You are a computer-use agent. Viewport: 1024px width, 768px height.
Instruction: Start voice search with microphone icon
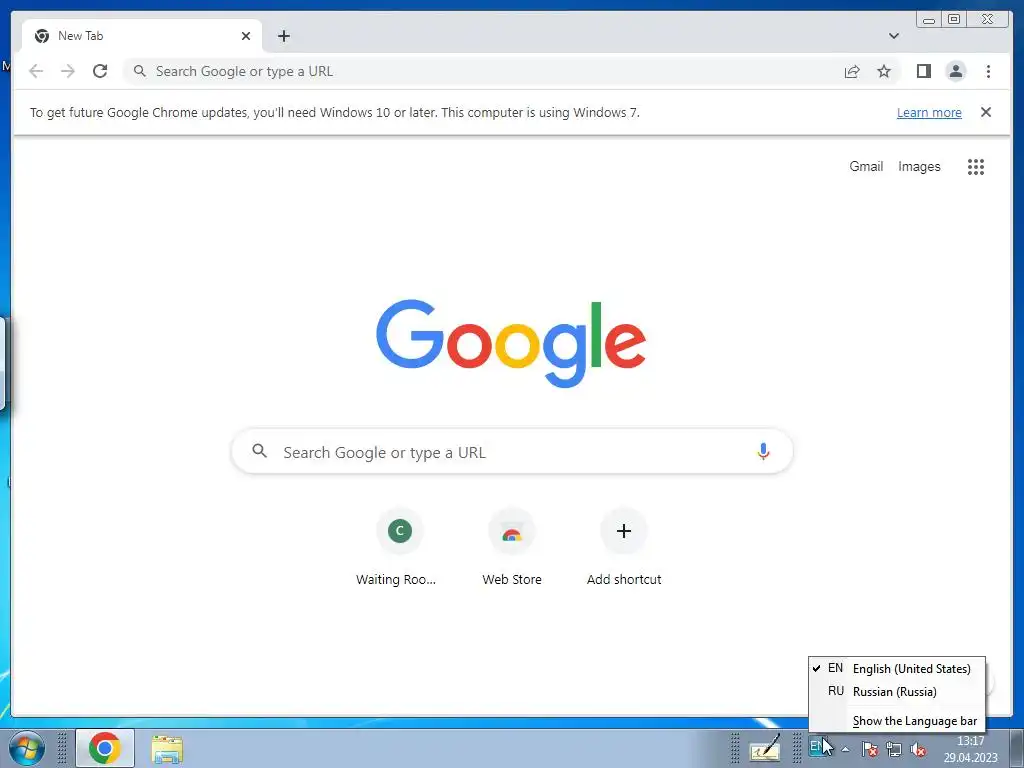click(763, 451)
